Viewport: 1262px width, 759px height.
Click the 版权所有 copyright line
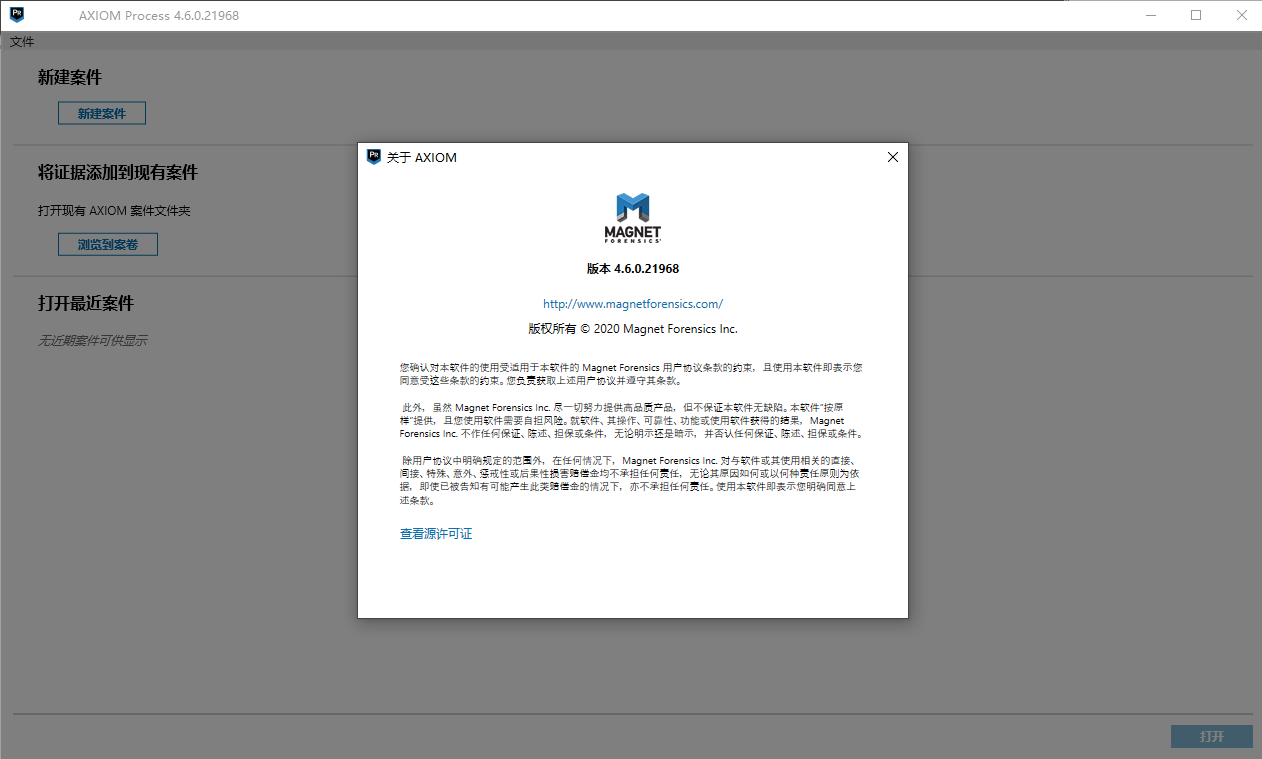(x=632, y=328)
